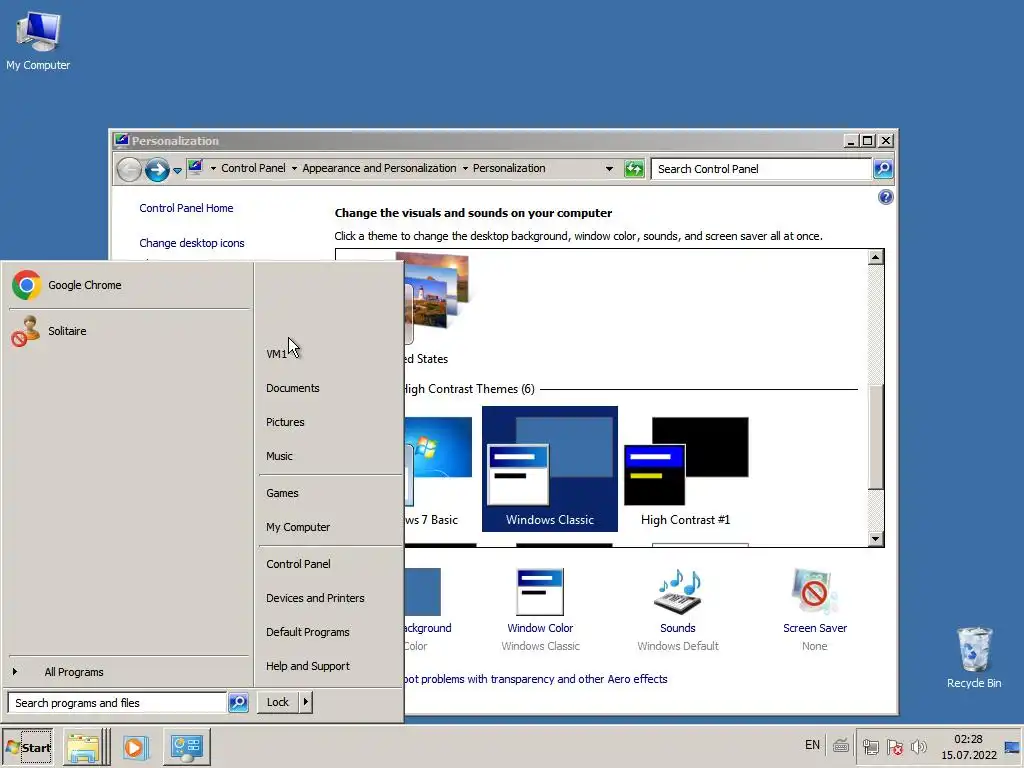The image size is (1024, 768).
Task: Open the shutdown options arrow beside Lock
Action: point(305,702)
